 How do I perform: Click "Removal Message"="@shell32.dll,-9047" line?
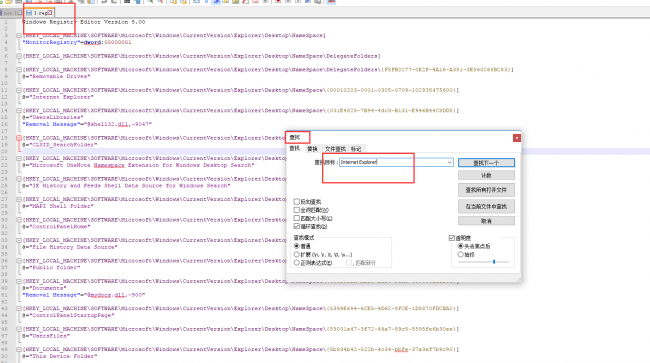pyautogui.click(x=87, y=124)
